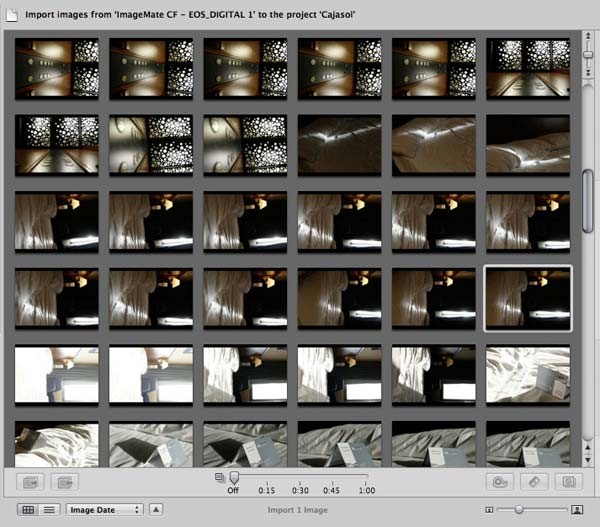Open the Image Date sort dropdown
The image size is (600, 527).
[x=104, y=510]
